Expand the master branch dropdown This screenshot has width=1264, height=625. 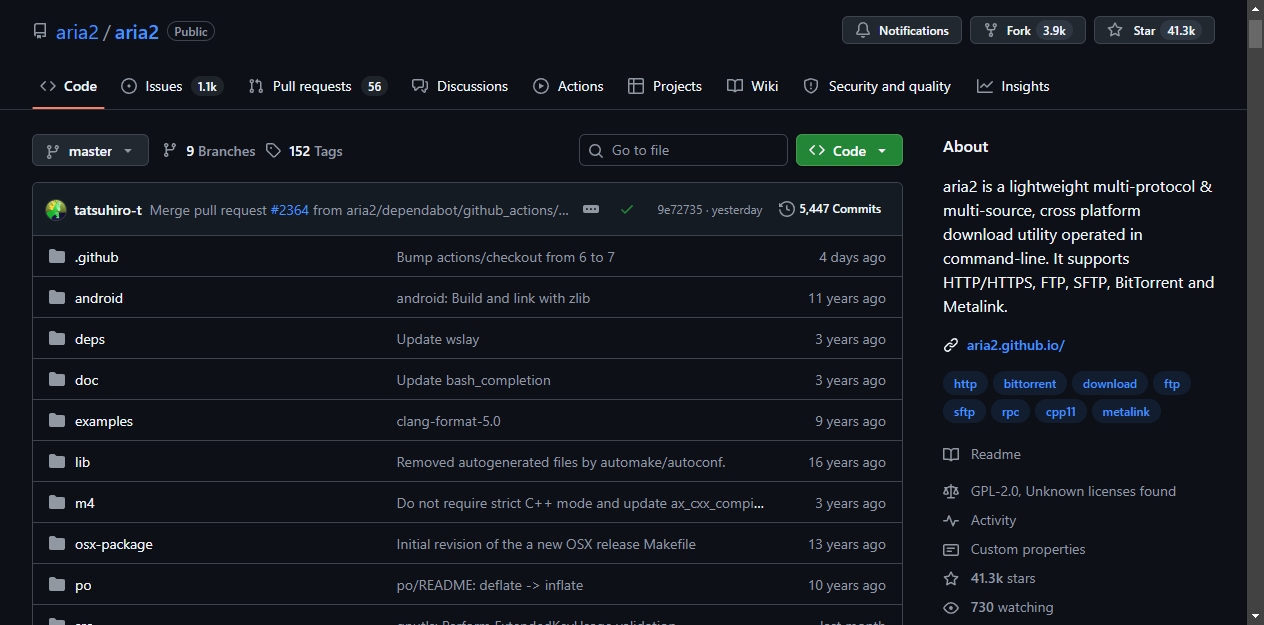(x=90, y=151)
